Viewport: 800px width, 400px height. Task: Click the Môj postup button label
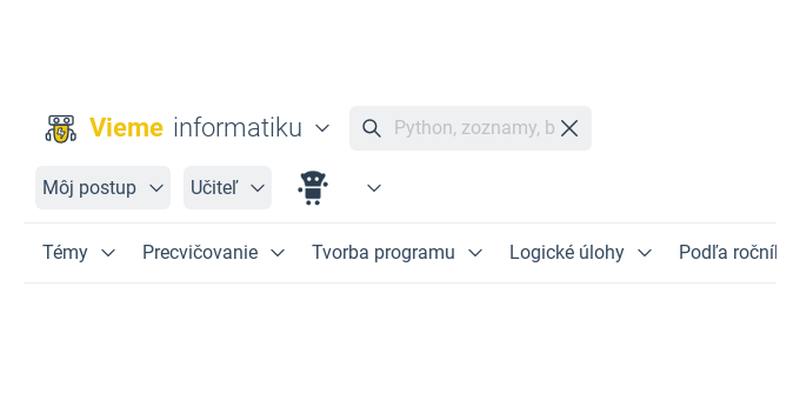click(x=89, y=188)
